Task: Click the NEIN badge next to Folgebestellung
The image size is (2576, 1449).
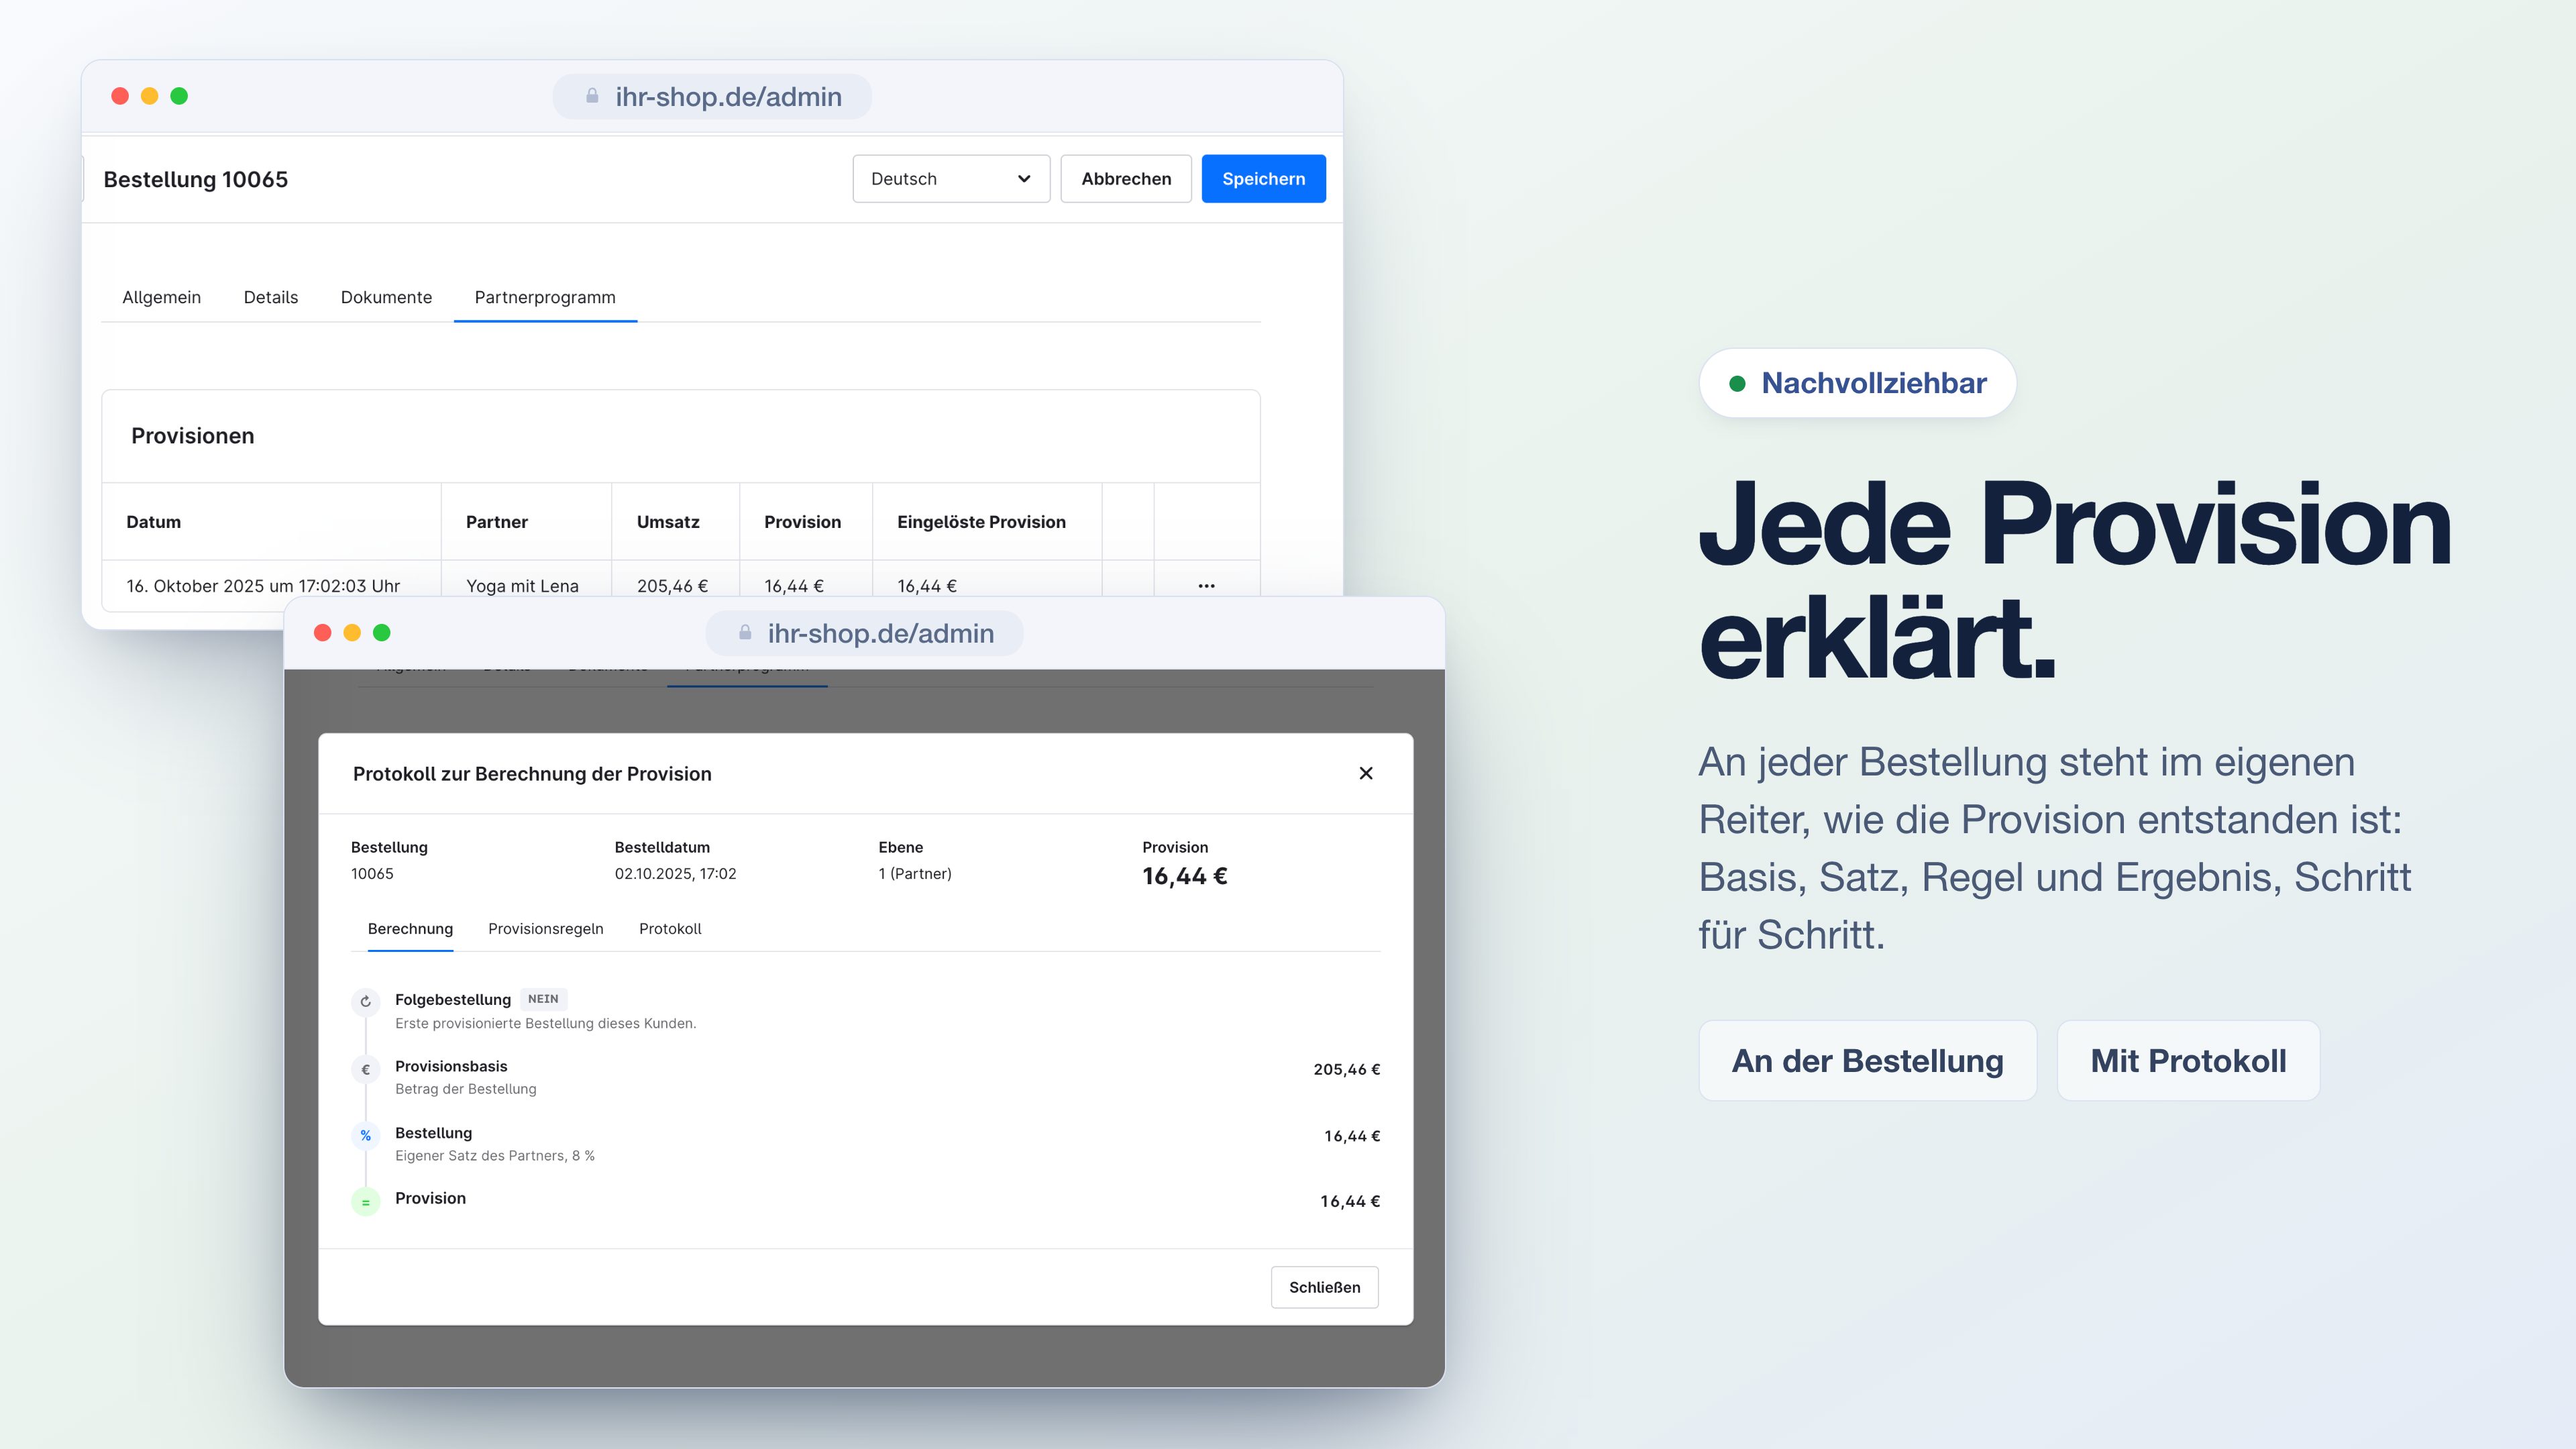Action: click(543, 999)
